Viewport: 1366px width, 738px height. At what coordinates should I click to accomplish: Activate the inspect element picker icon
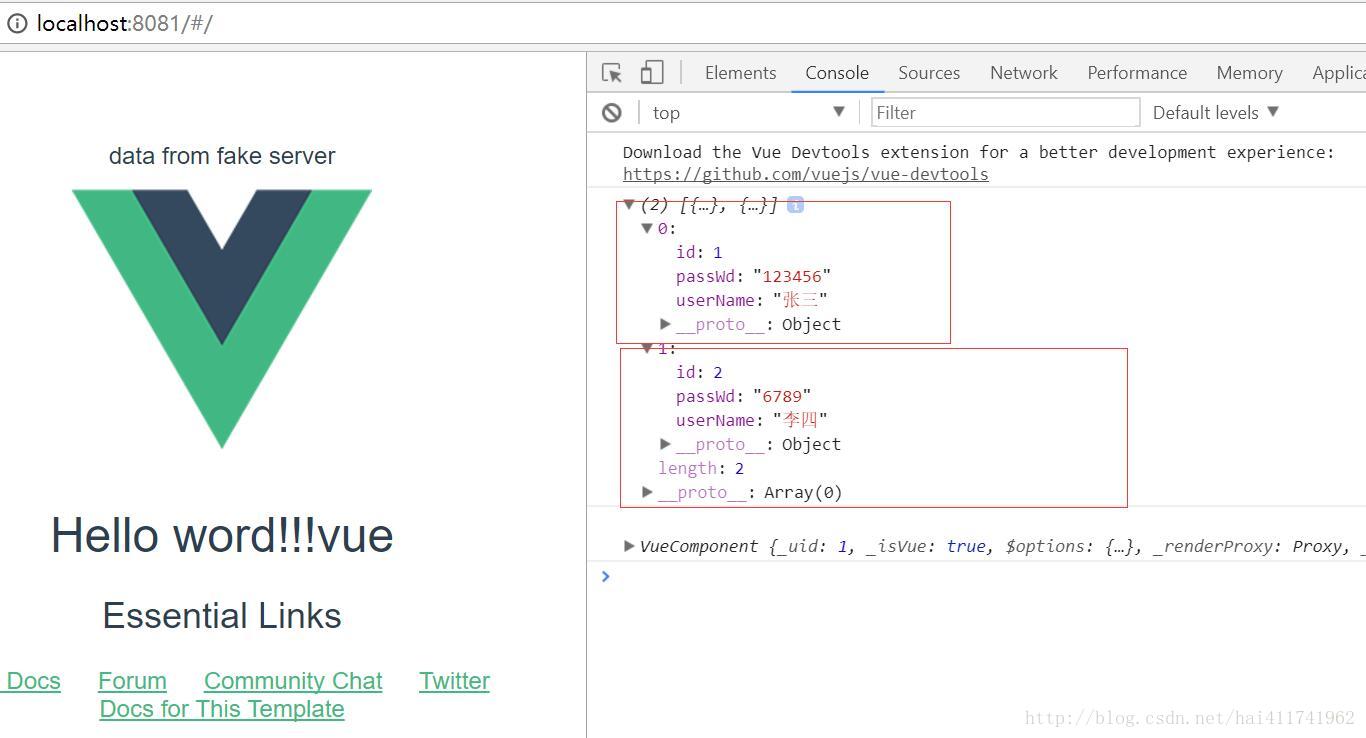(612, 73)
